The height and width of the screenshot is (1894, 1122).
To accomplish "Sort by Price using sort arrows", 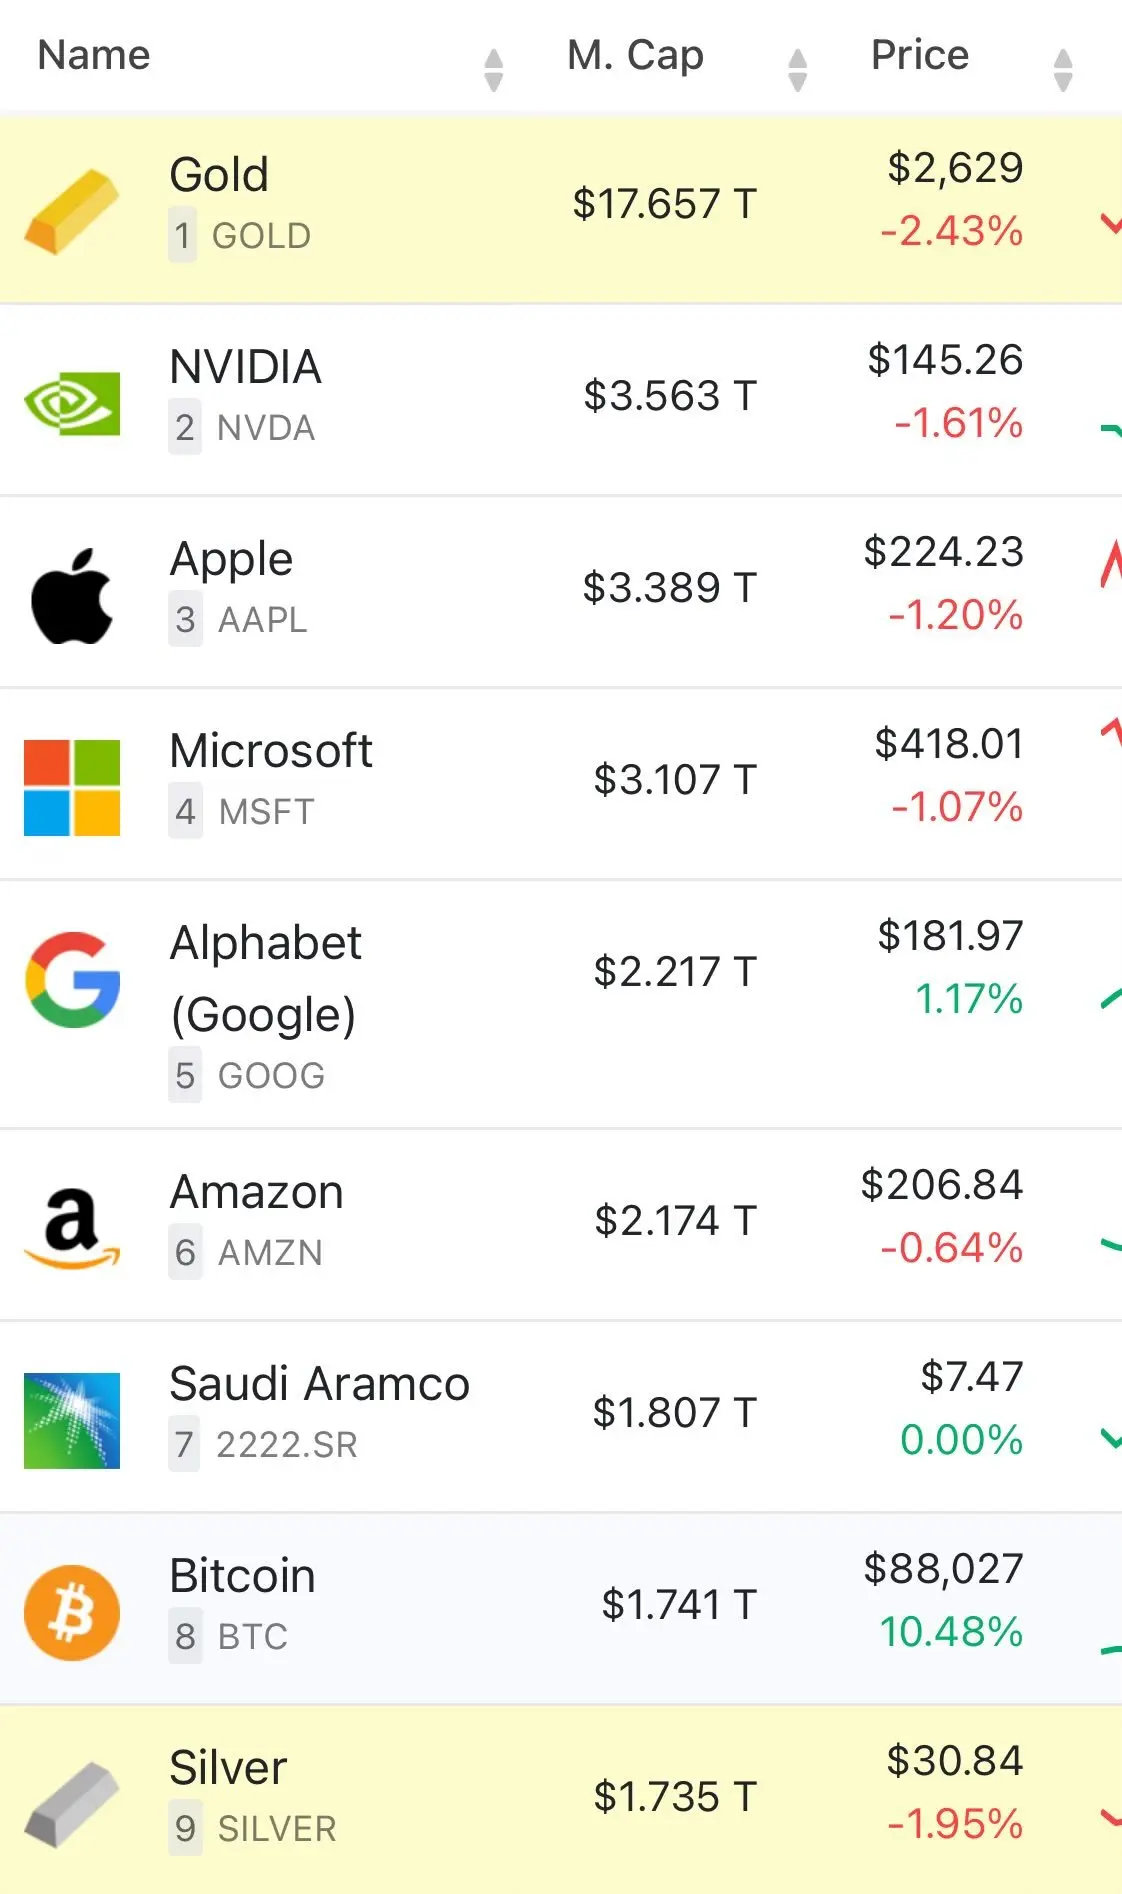I will click(x=1063, y=70).
